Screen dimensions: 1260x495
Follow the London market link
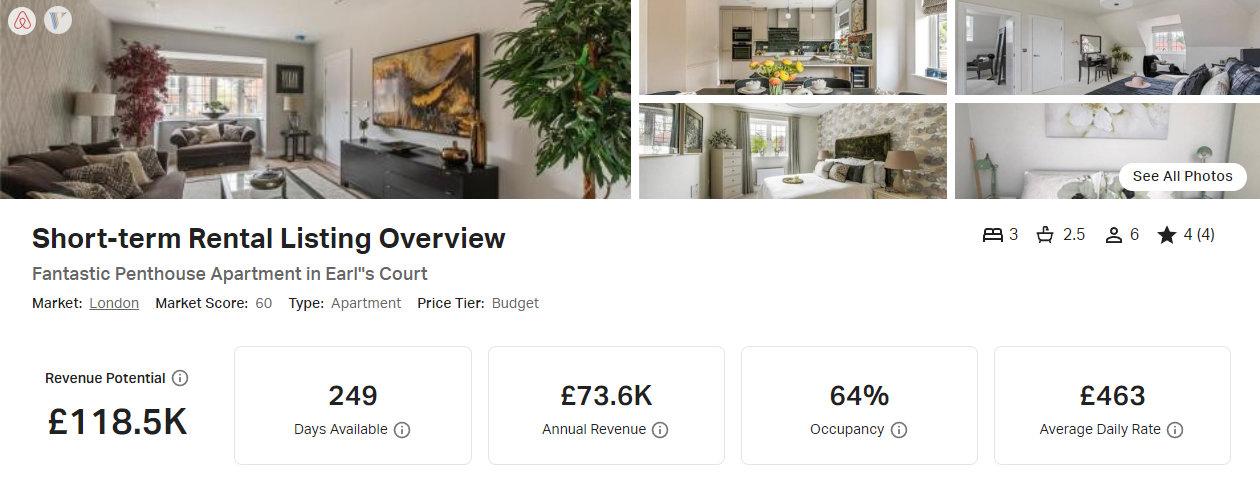[114, 303]
